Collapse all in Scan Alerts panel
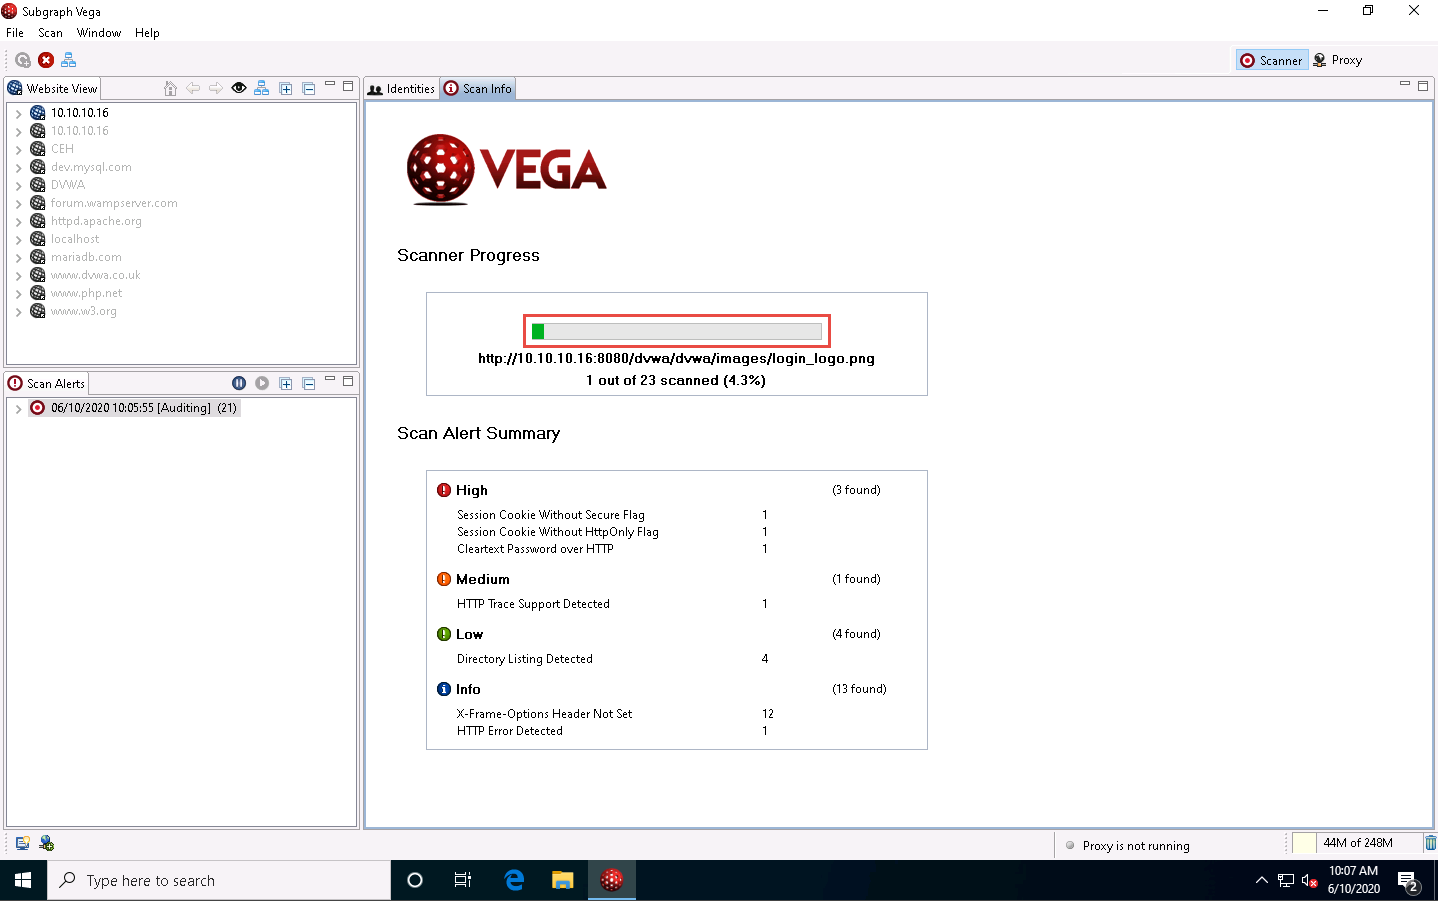The height and width of the screenshot is (901, 1438). [x=309, y=383]
